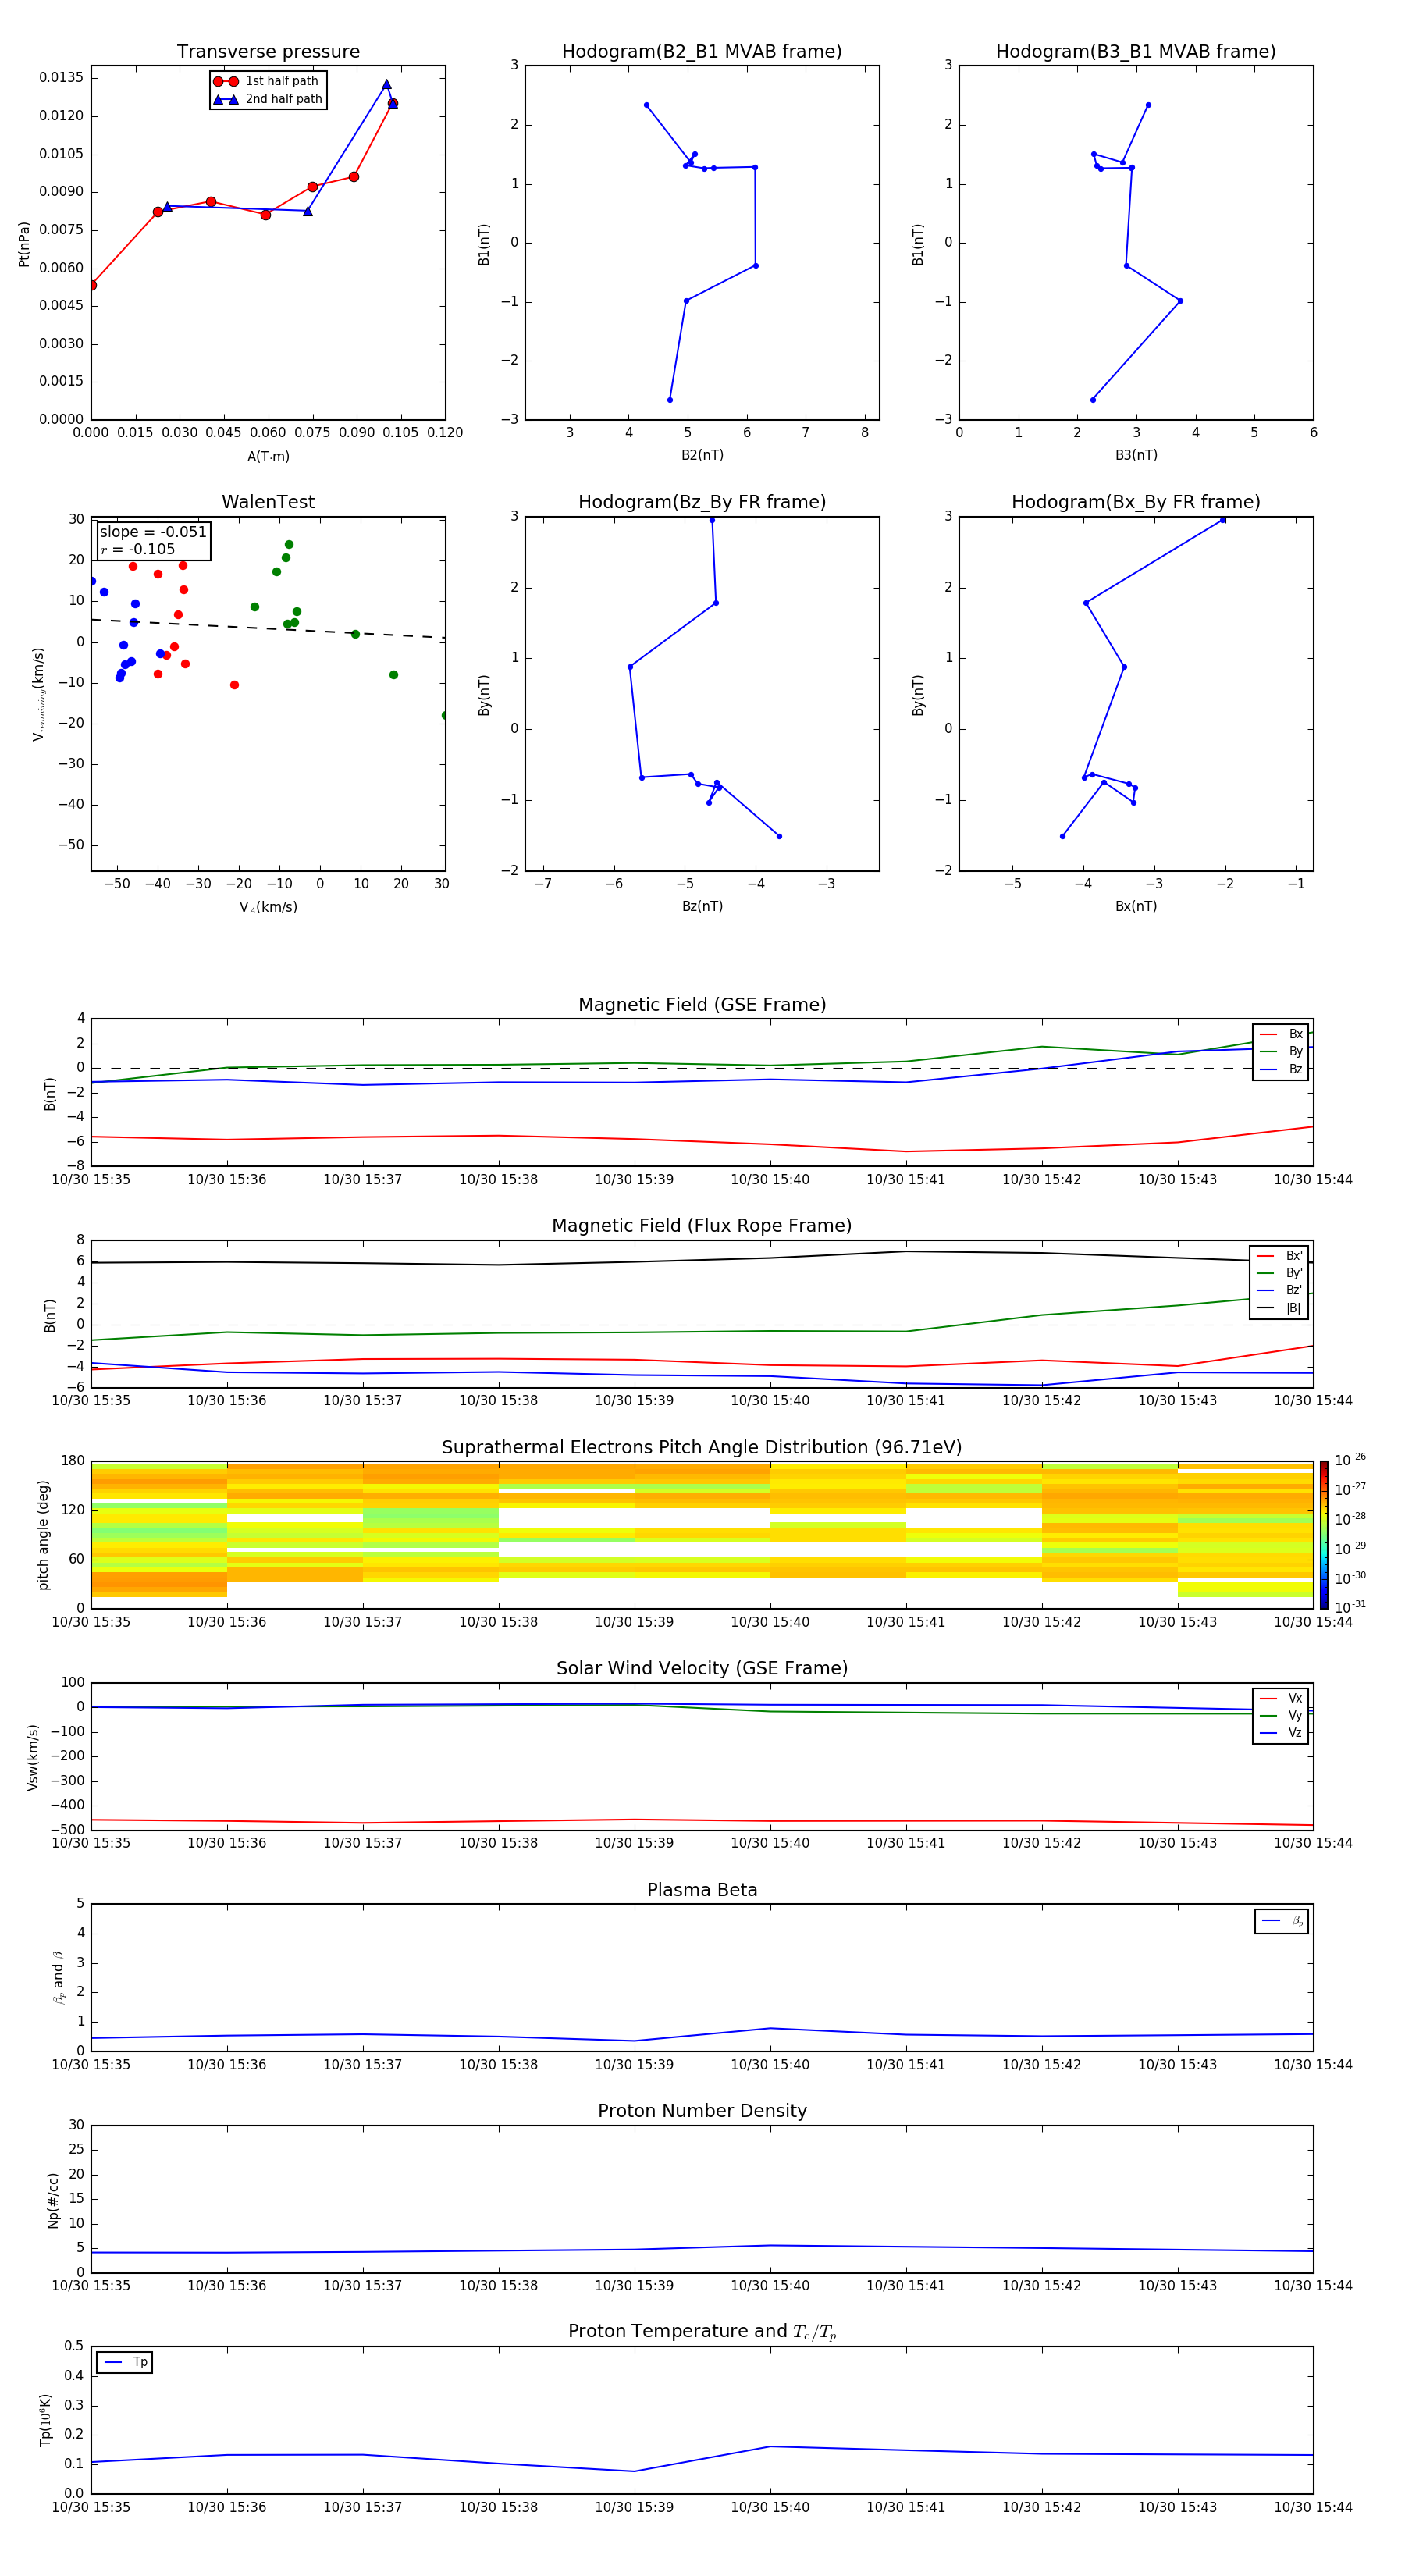Click '2nd half path' legend entry
This screenshot has height=2576, width=1405.
(x=267, y=99)
